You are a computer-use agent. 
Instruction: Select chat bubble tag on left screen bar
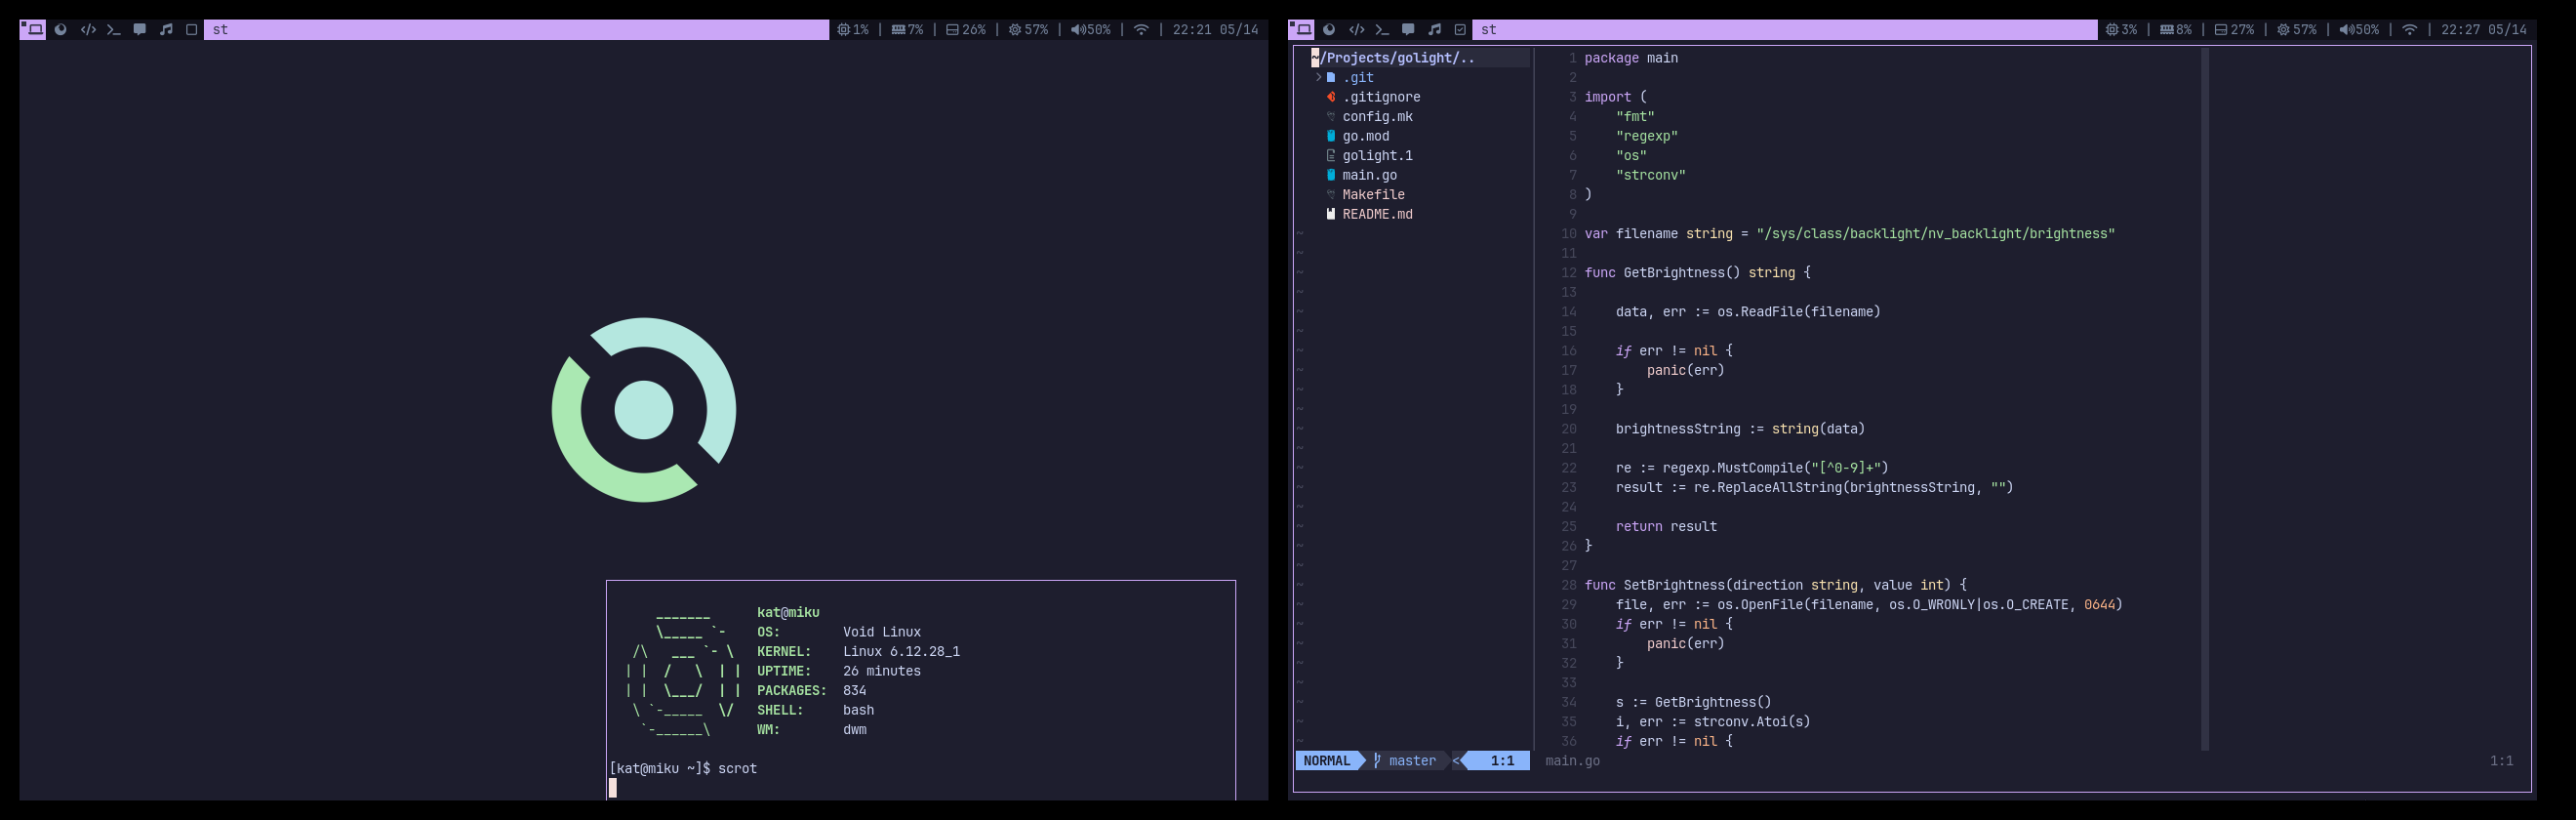pos(140,30)
